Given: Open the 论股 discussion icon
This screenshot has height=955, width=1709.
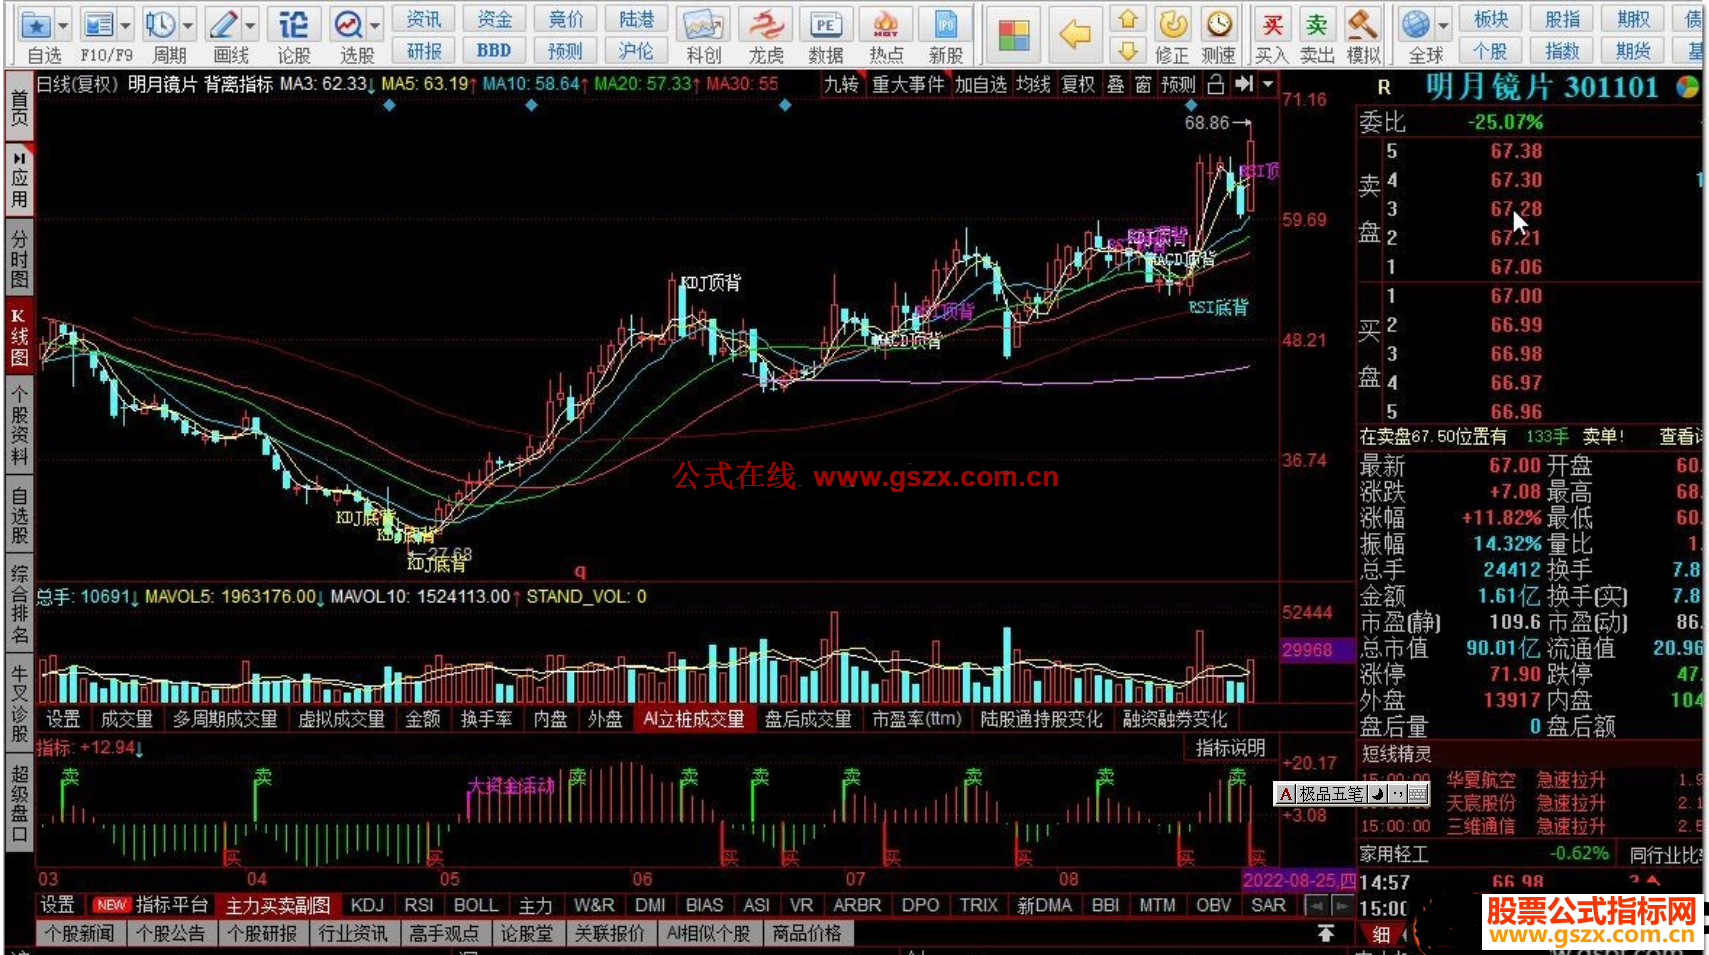Looking at the screenshot, I should tap(293, 25).
